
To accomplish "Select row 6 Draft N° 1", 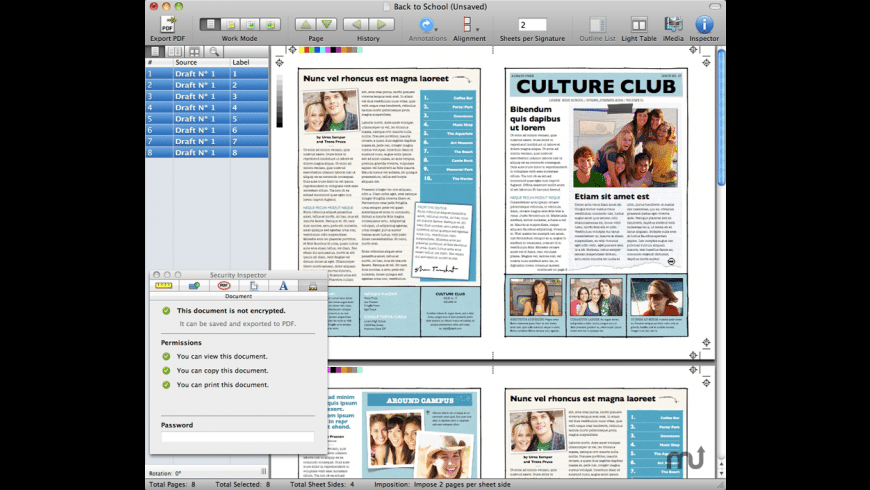I will point(207,130).
